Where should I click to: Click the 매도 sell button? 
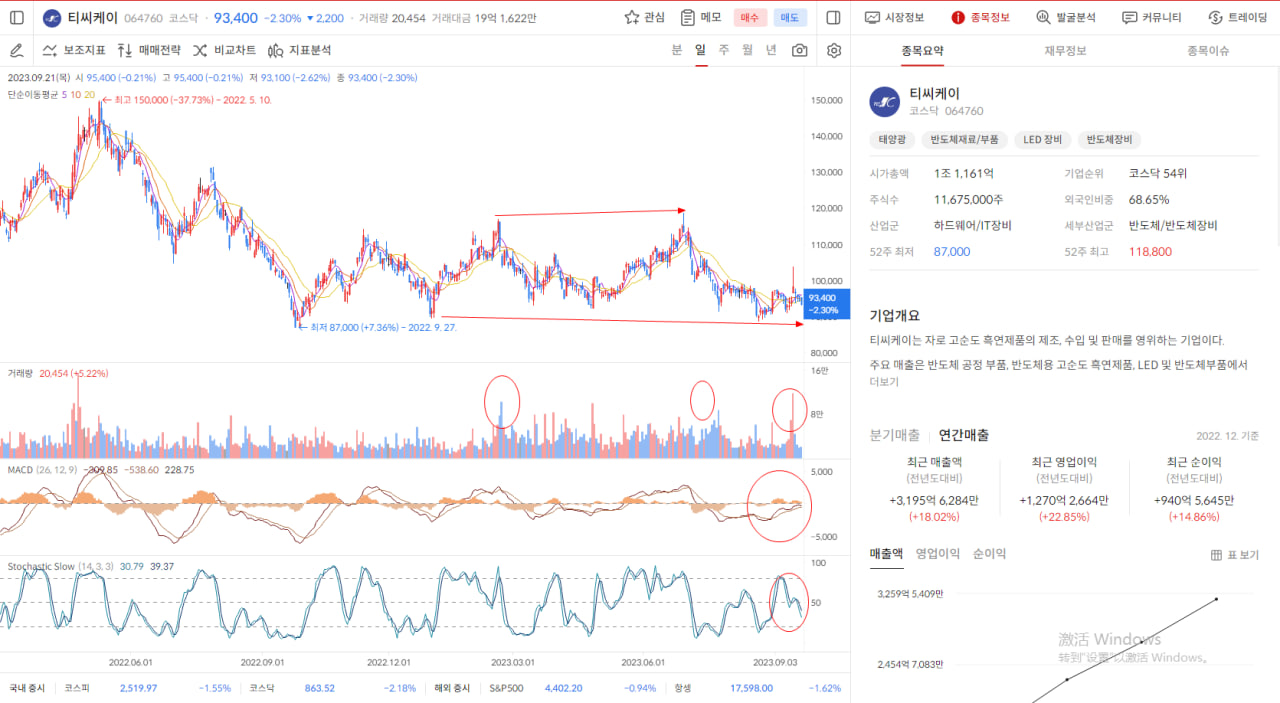[790, 18]
